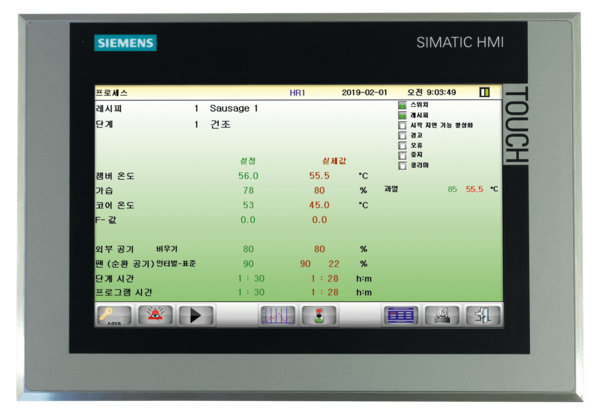The image size is (600, 416).
Task: Click the key login icon button
Action: [114, 315]
